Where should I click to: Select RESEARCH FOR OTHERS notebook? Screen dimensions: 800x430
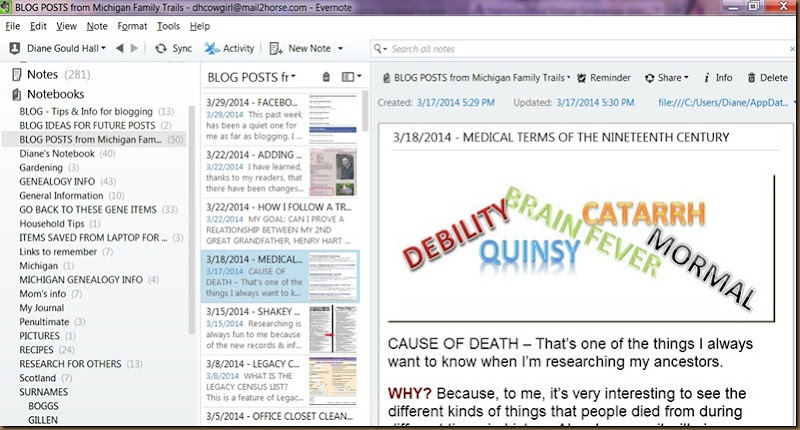coord(81,364)
